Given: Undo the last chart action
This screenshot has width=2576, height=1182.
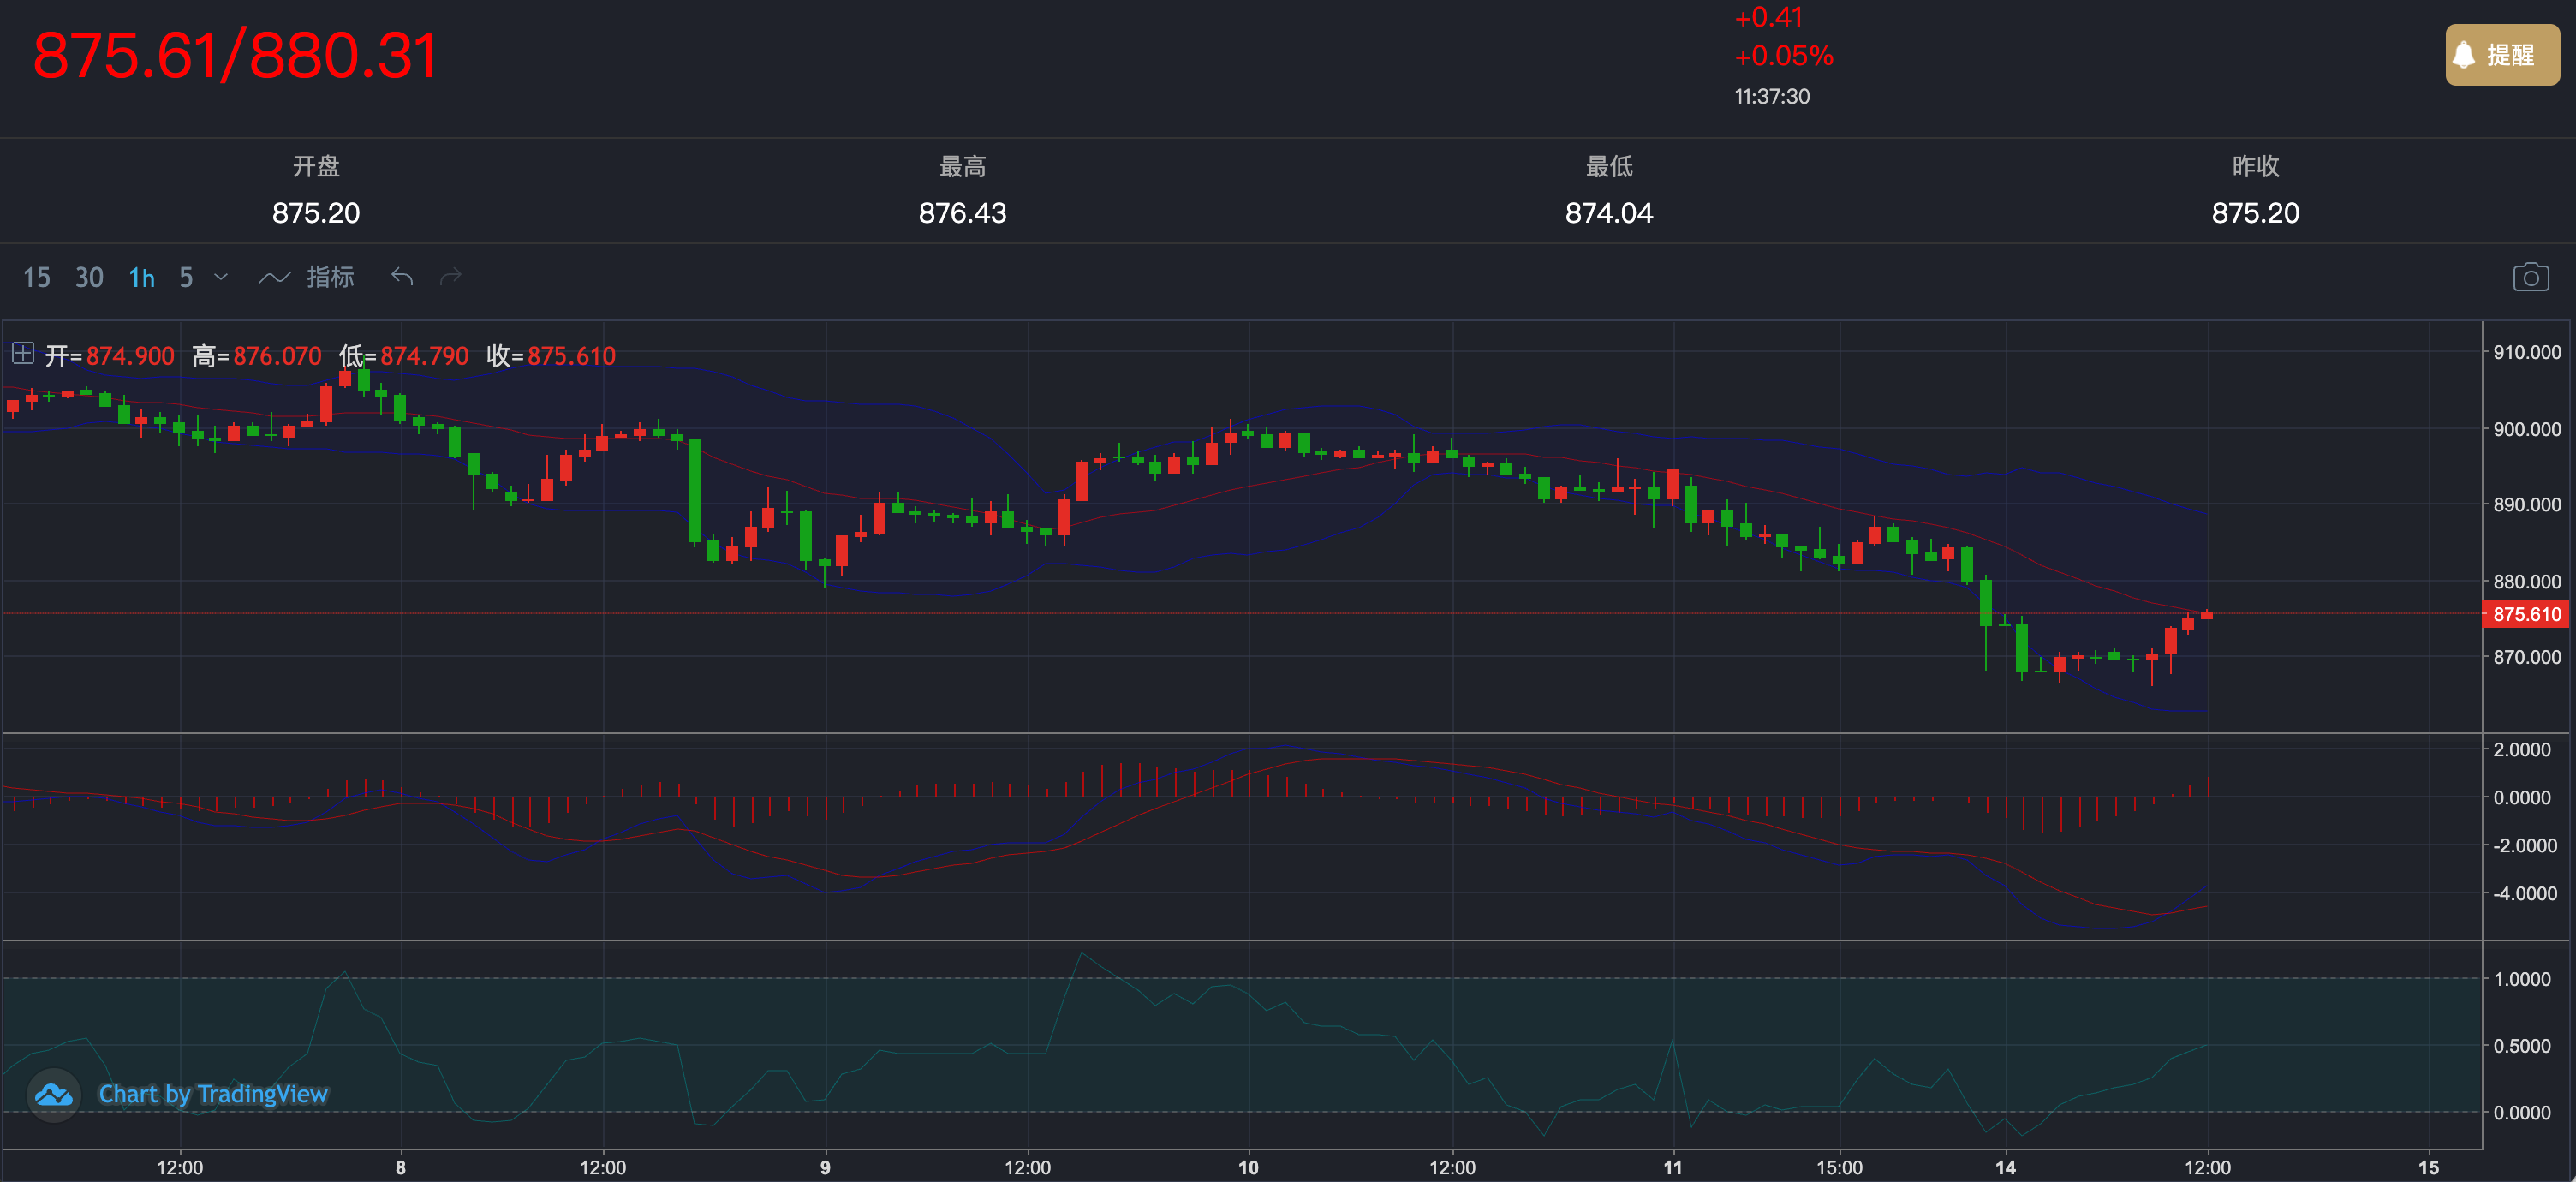Looking at the screenshot, I should pyautogui.click(x=402, y=277).
